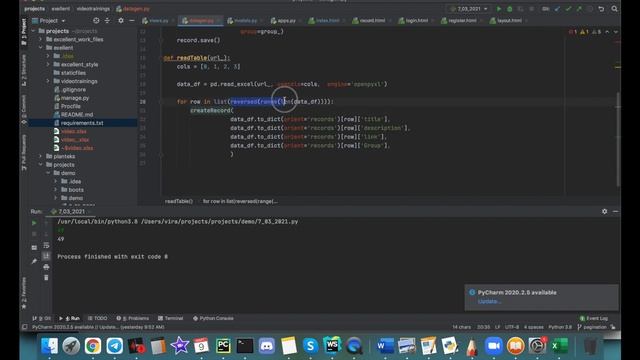Click the pin tab icon in Run panel
640x360 pixels.
point(34,261)
